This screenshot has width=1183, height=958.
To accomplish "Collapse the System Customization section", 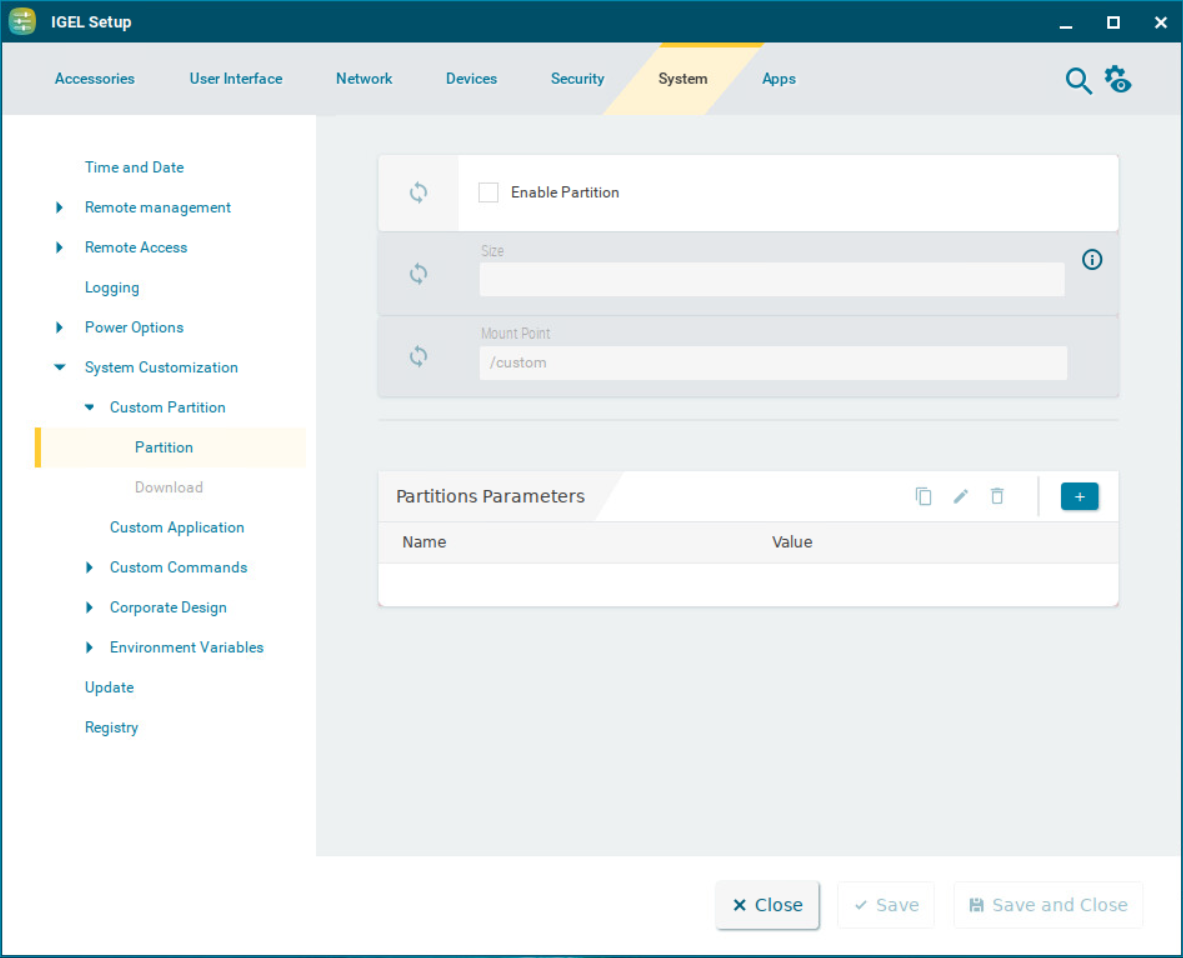I will (60, 368).
